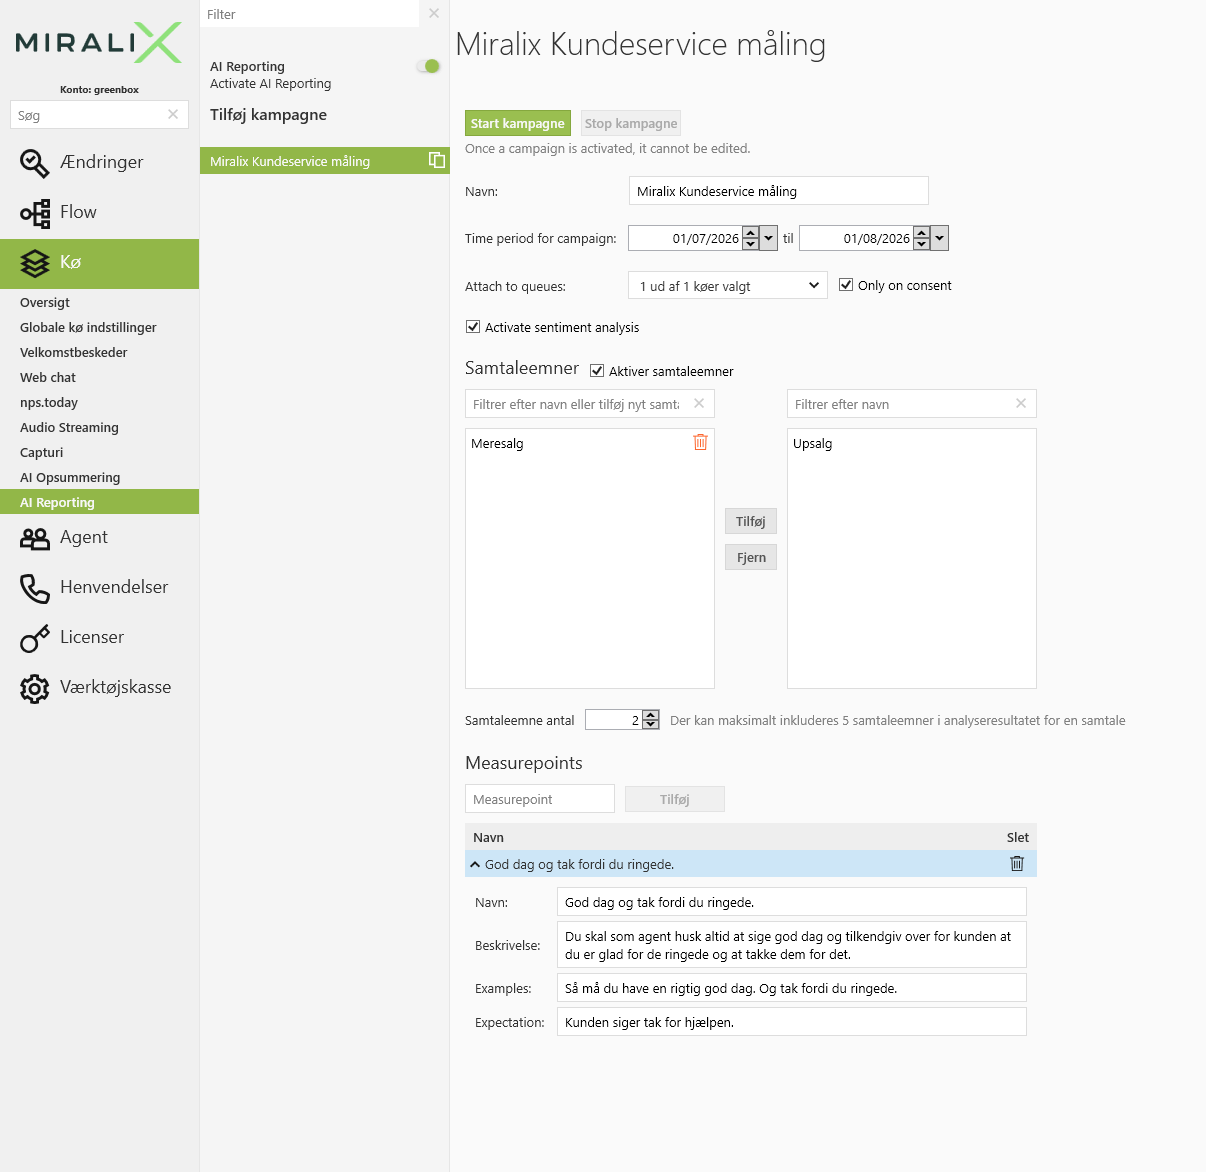The image size is (1206, 1172).
Task: Open the AI Opsummering menu item
Action: tap(70, 477)
